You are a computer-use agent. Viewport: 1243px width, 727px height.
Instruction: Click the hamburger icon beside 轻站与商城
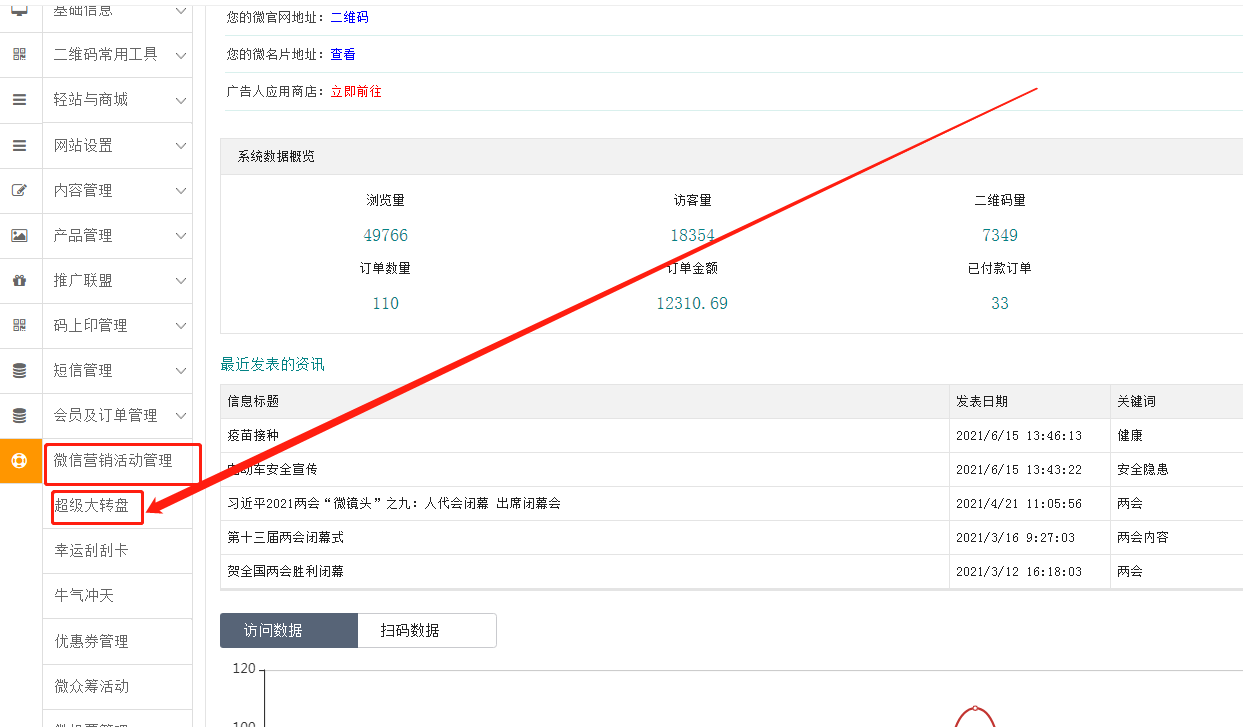pyautogui.click(x=19, y=100)
